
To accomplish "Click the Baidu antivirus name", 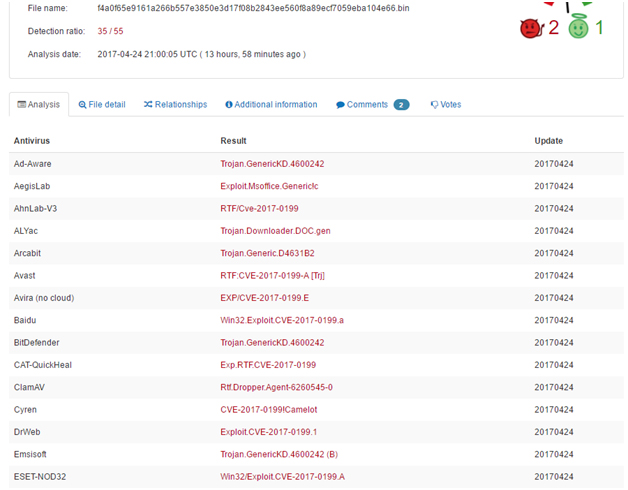I will click(x=25, y=321).
